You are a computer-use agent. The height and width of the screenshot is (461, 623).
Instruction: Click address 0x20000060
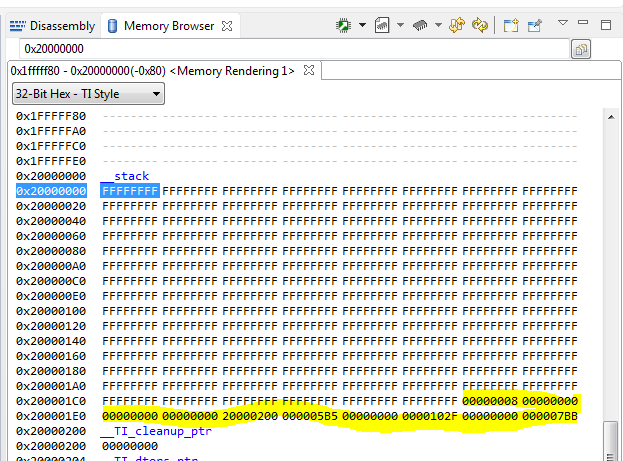51,236
